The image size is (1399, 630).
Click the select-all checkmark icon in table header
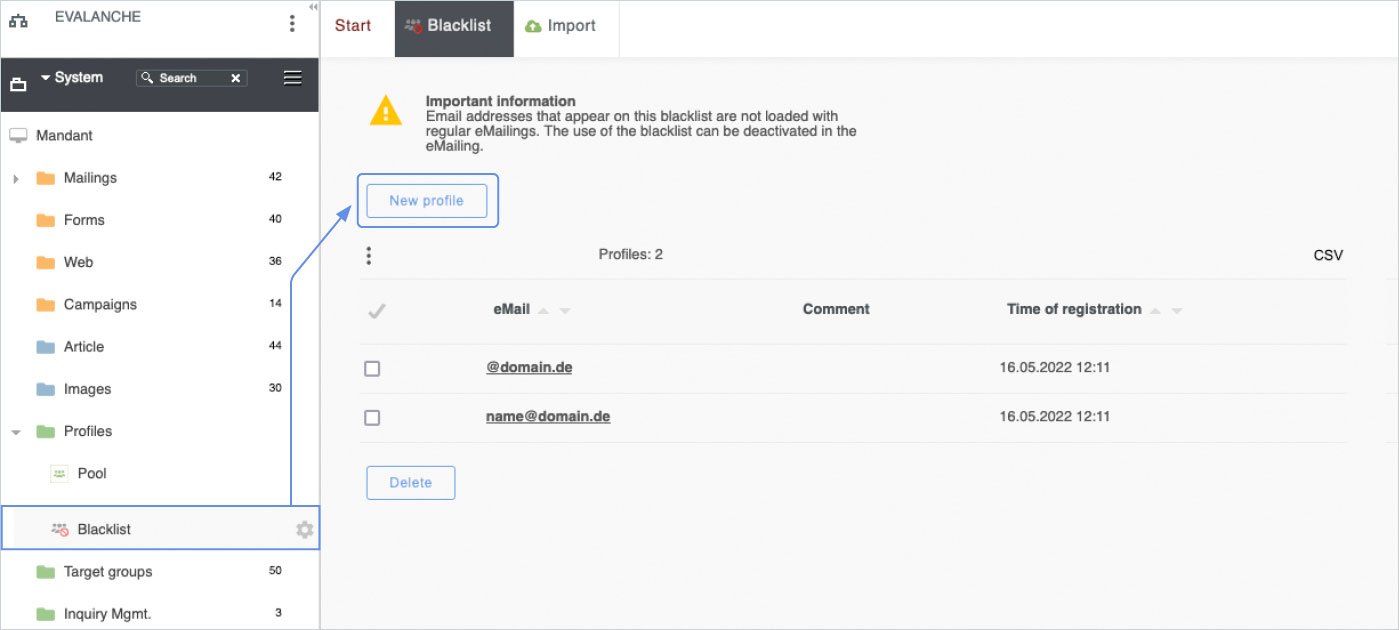(x=376, y=310)
